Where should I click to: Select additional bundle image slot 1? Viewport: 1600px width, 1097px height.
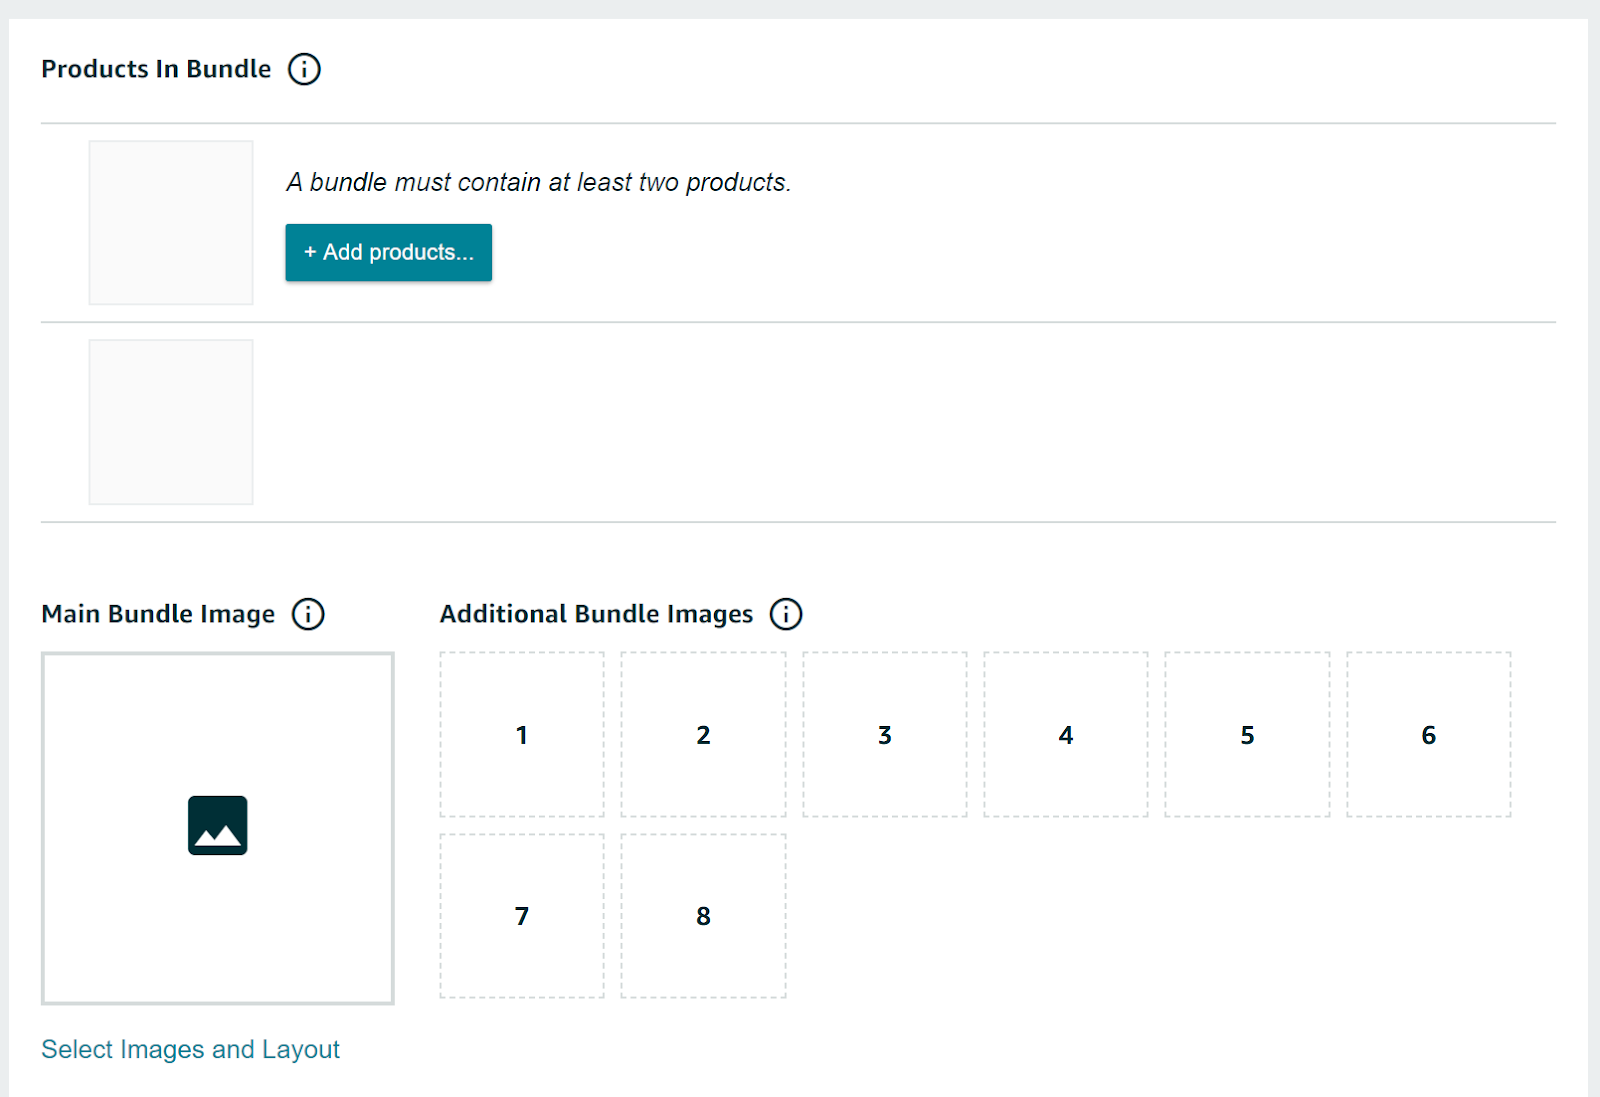(521, 735)
